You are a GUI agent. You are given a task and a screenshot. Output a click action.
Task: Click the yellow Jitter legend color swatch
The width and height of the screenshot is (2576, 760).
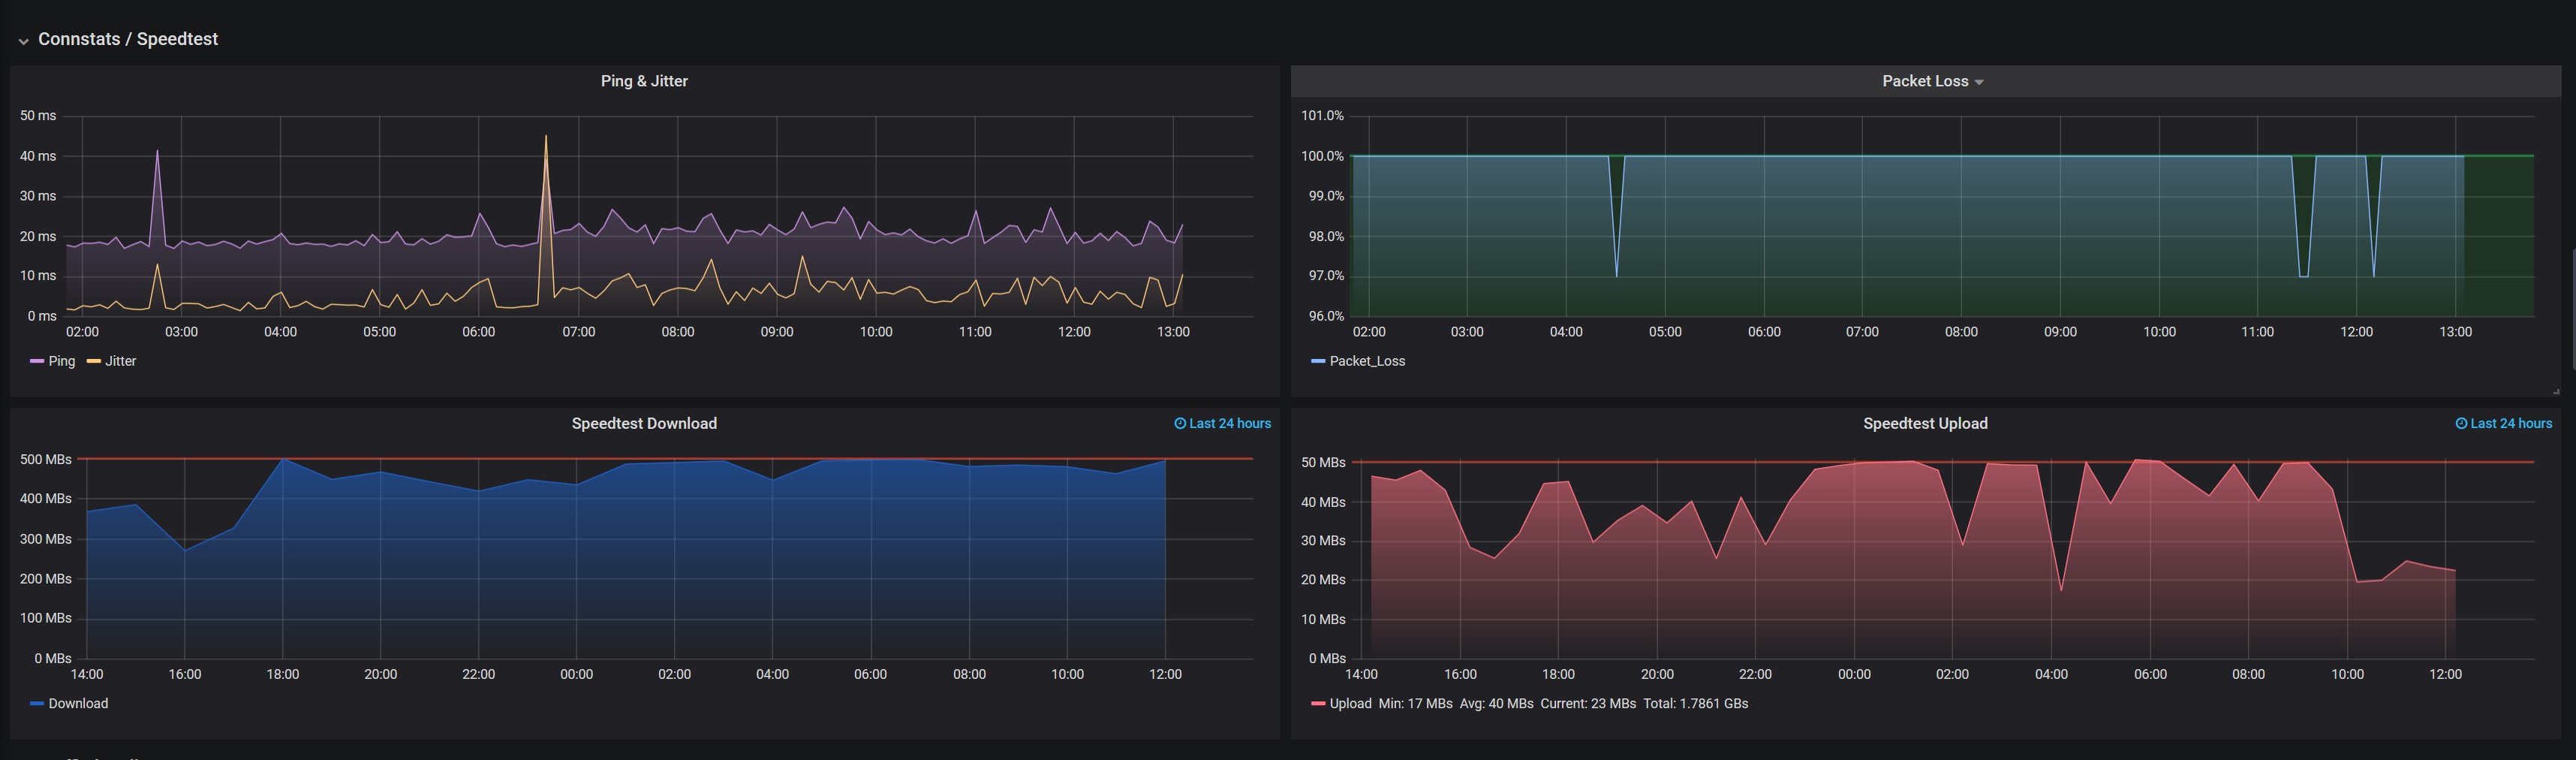(94, 361)
